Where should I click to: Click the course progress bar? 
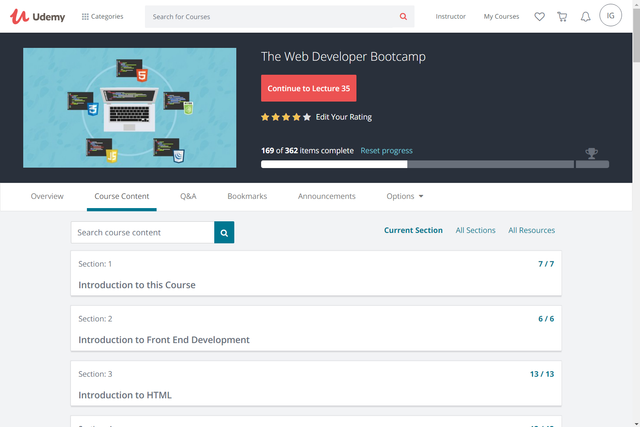point(417,164)
